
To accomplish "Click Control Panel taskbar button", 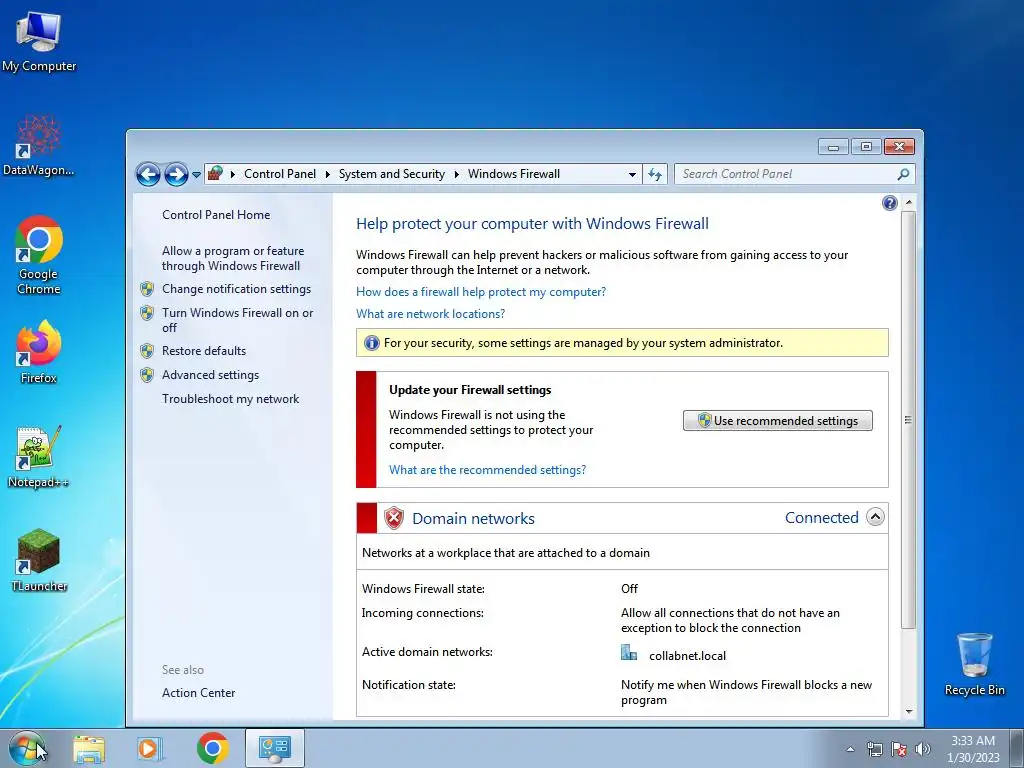I will [275, 748].
